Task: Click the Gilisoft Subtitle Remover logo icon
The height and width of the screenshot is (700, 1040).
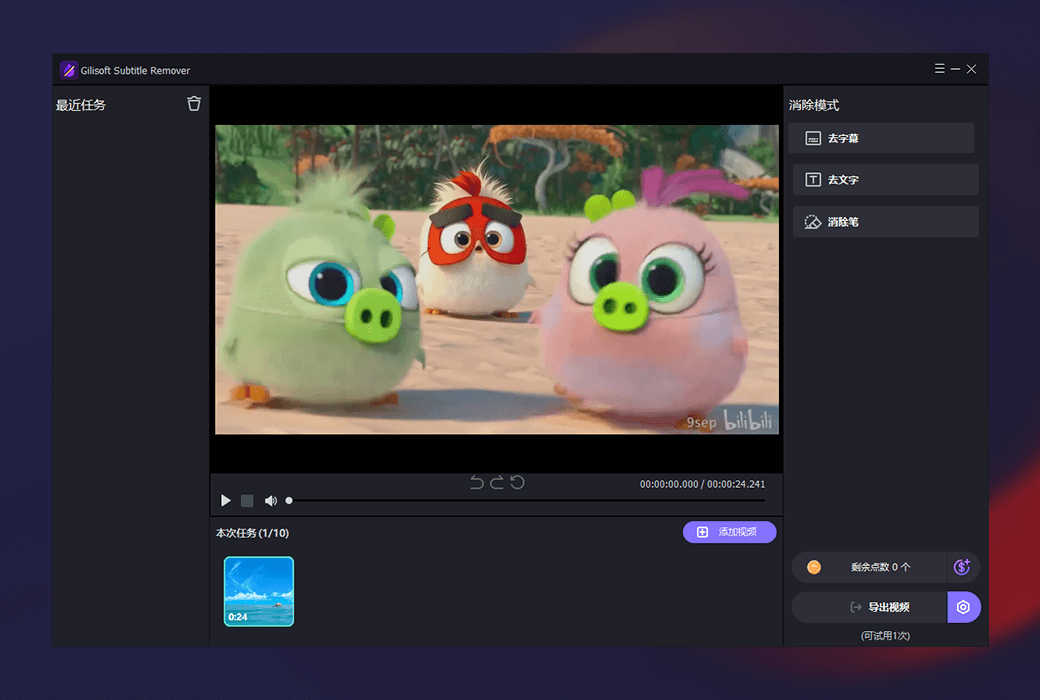Action: 68,70
